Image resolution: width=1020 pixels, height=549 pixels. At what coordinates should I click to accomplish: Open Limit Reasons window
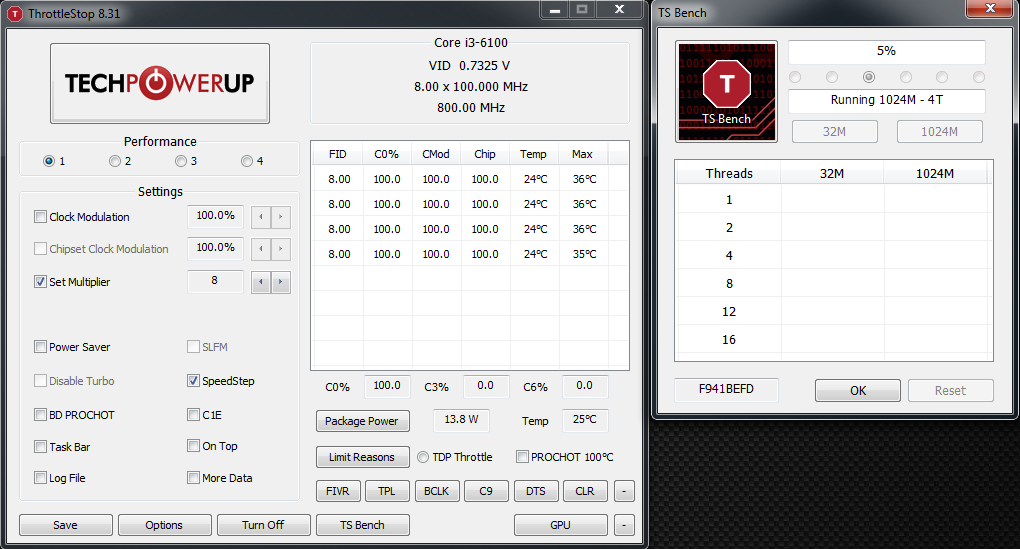pos(362,457)
